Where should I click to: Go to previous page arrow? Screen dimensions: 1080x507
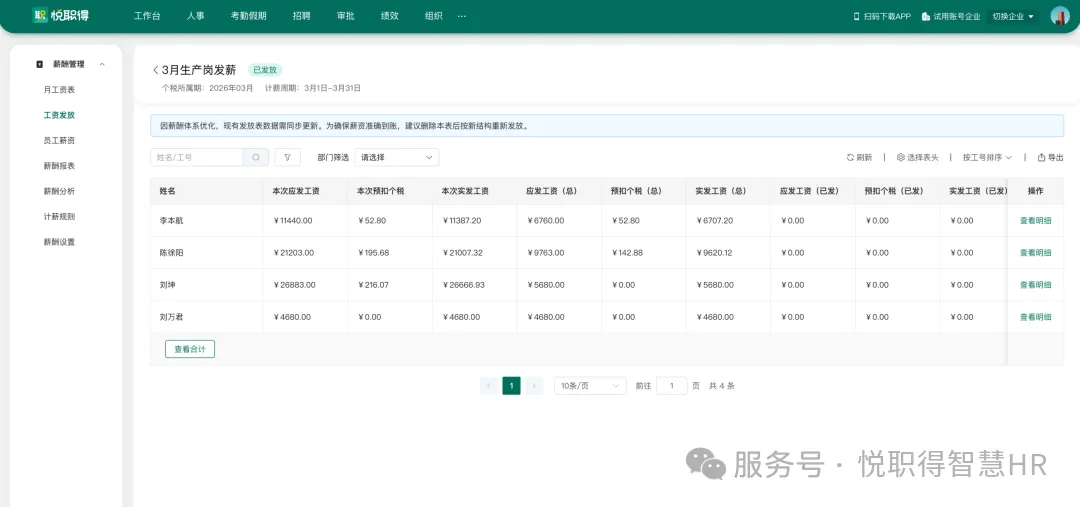(x=488, y=386)
